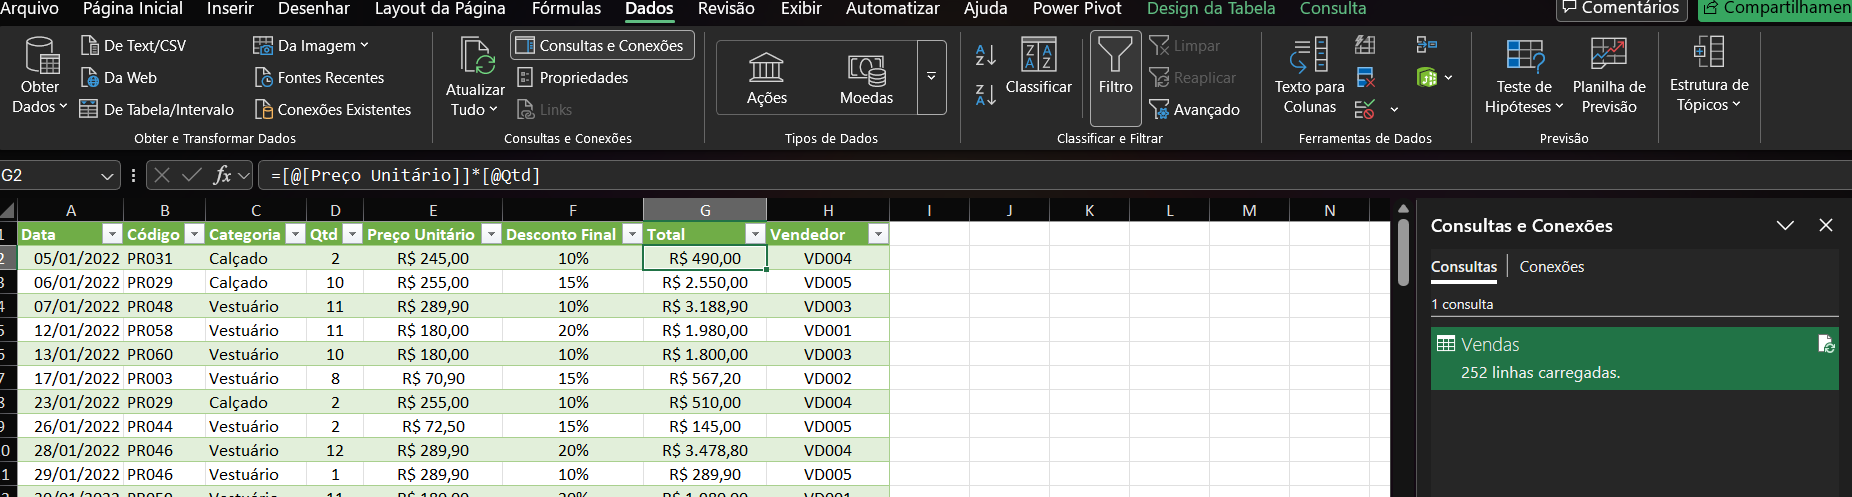The image size is (1852, 497).
Task: Sort ascending A to Z
Action: (x=986, y=55)
